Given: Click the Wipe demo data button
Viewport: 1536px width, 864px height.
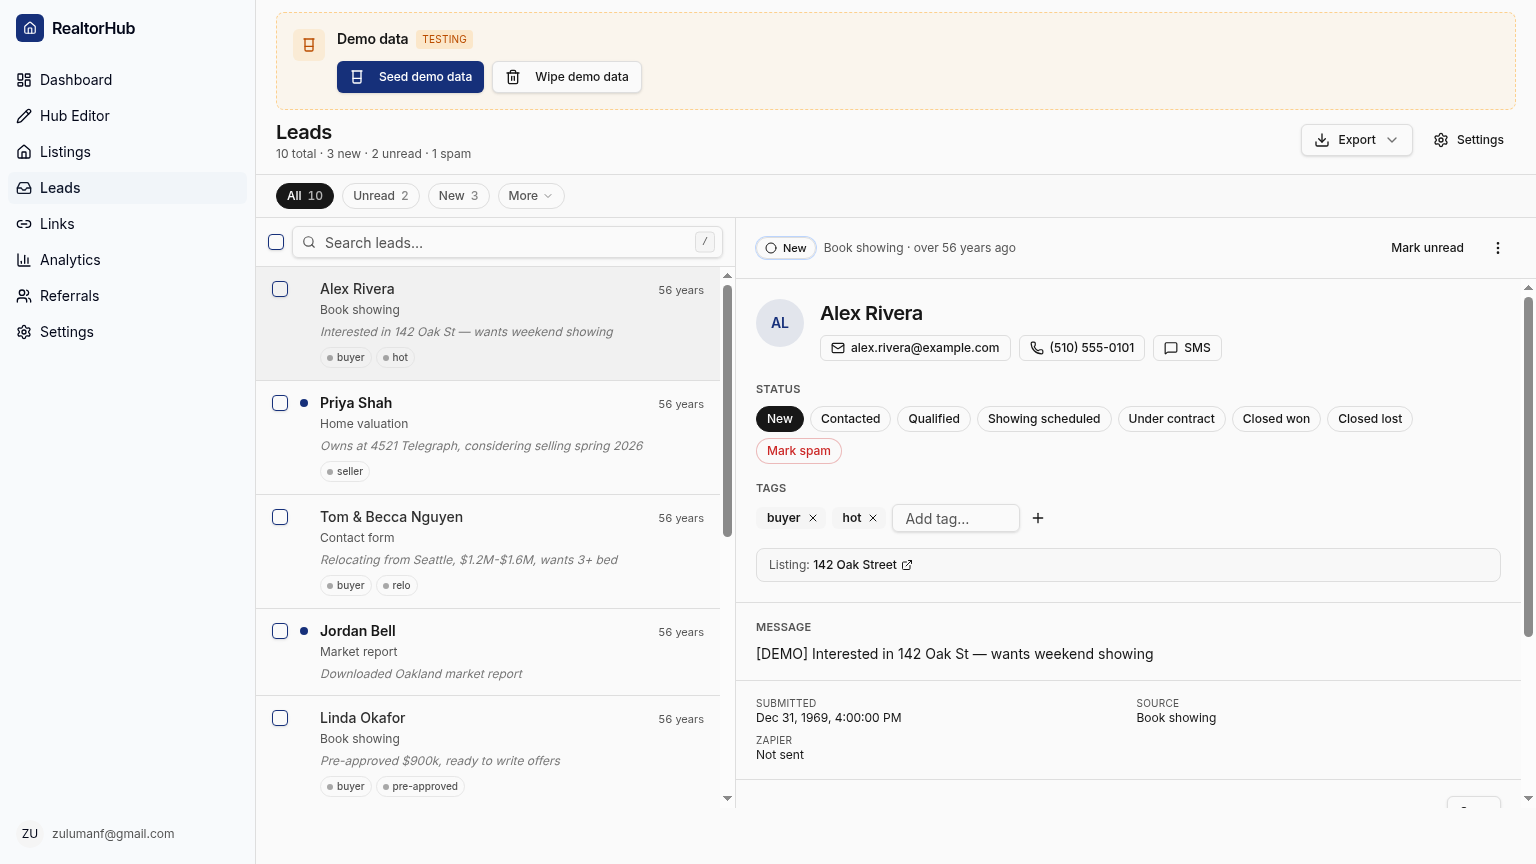Looking at the screenshot, I should pyautogui.click(x=567, y=77).
